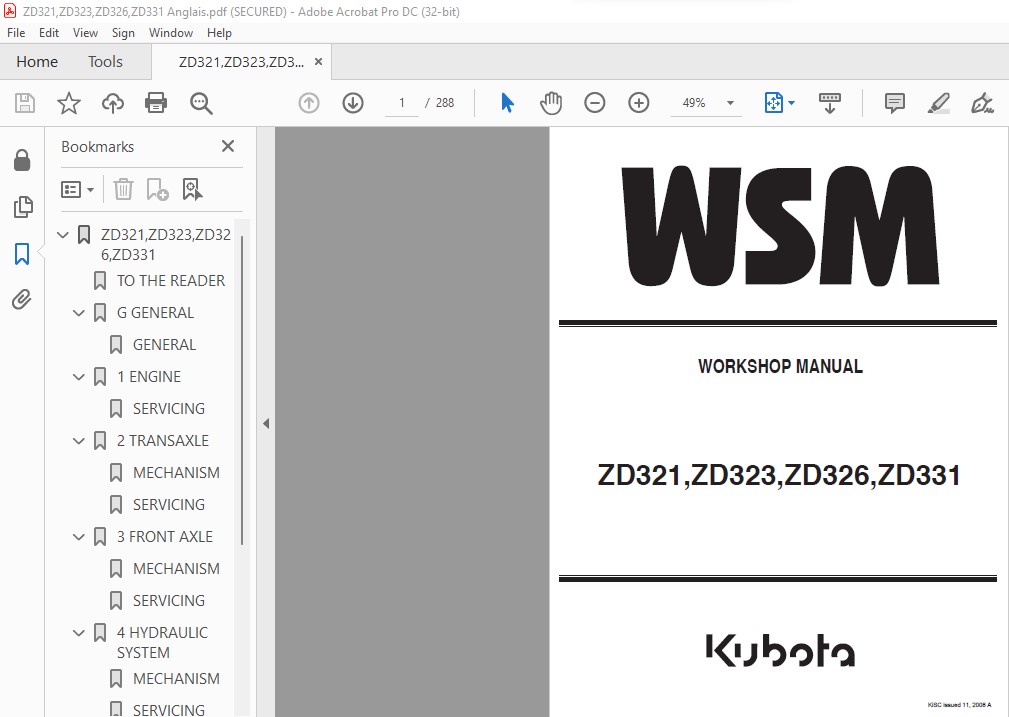Delete selected bookmark trash icon
This screenshot has width=1009, height=717.
point(123,189)
